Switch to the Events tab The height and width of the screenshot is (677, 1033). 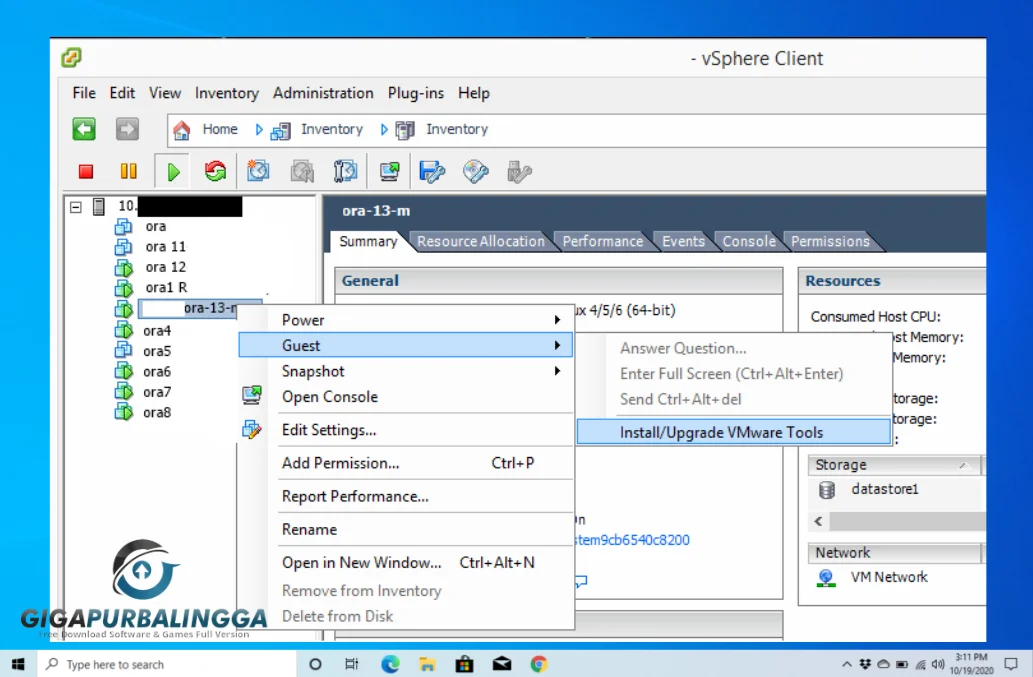(x=683, y=242)
